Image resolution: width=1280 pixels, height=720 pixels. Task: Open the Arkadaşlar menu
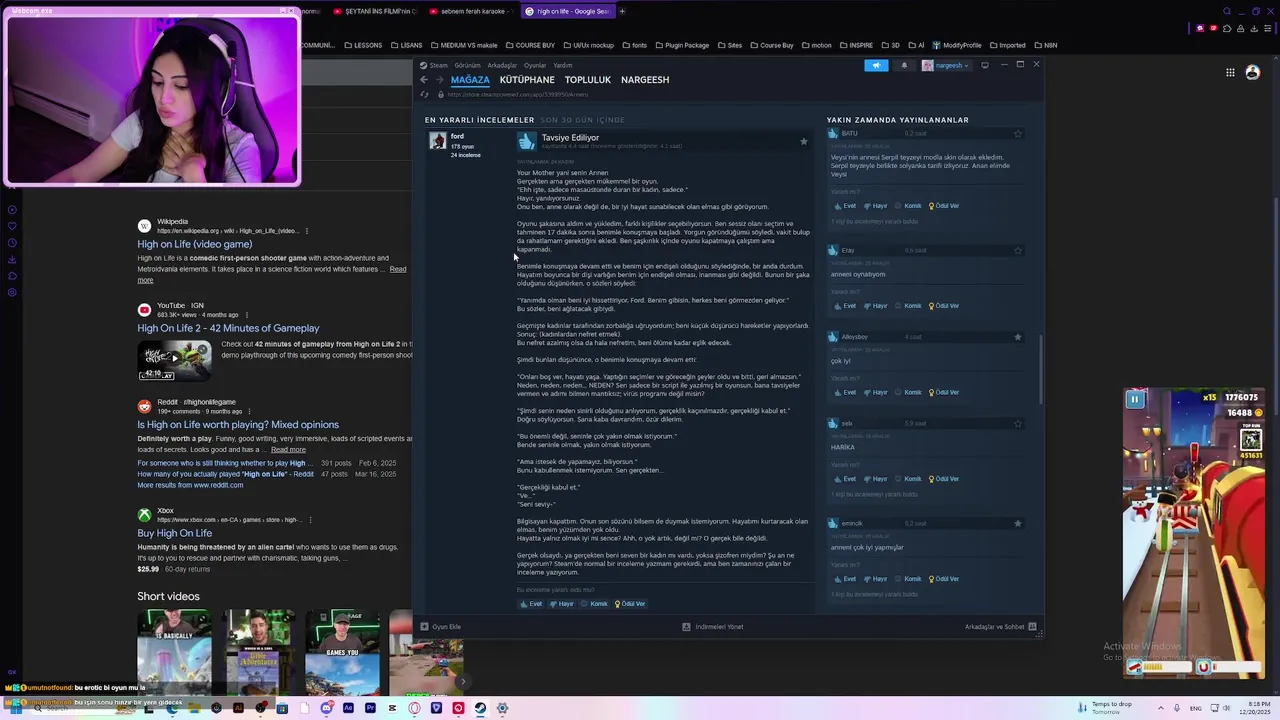click(x=502, y=65)
